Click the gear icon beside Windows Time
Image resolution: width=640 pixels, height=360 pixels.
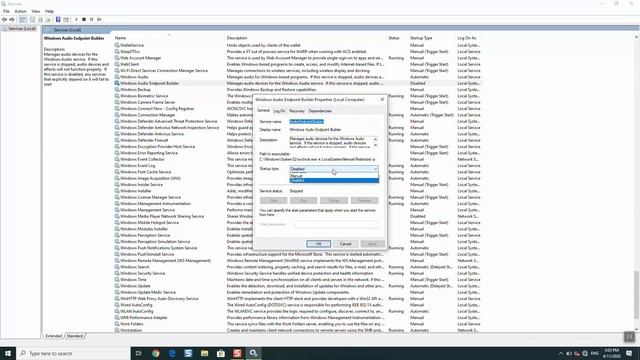pyautogui.click(x=117, y=279)
